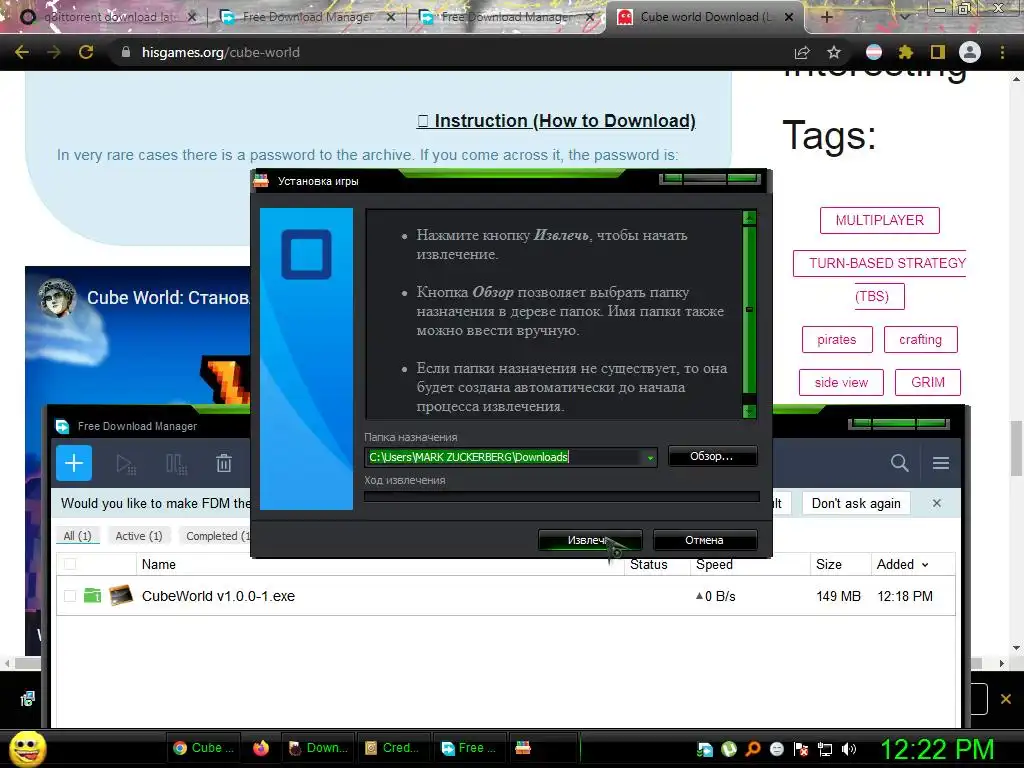Open the Cred... taskbar item
The height and width of the screenshot is (768, 1024).
coord(392,748)
